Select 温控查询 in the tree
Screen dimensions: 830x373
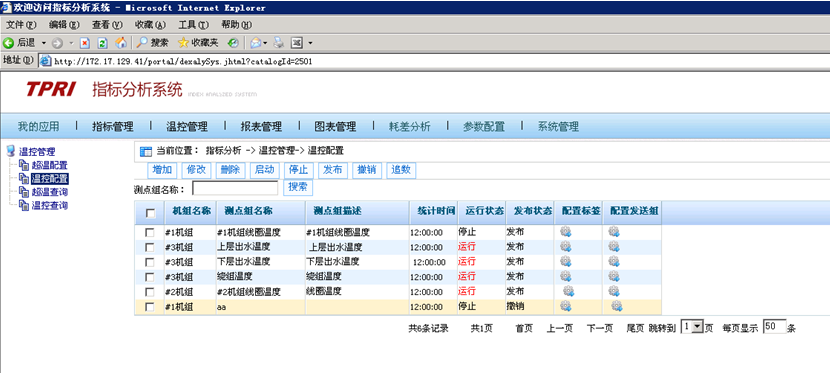(50, 205)
